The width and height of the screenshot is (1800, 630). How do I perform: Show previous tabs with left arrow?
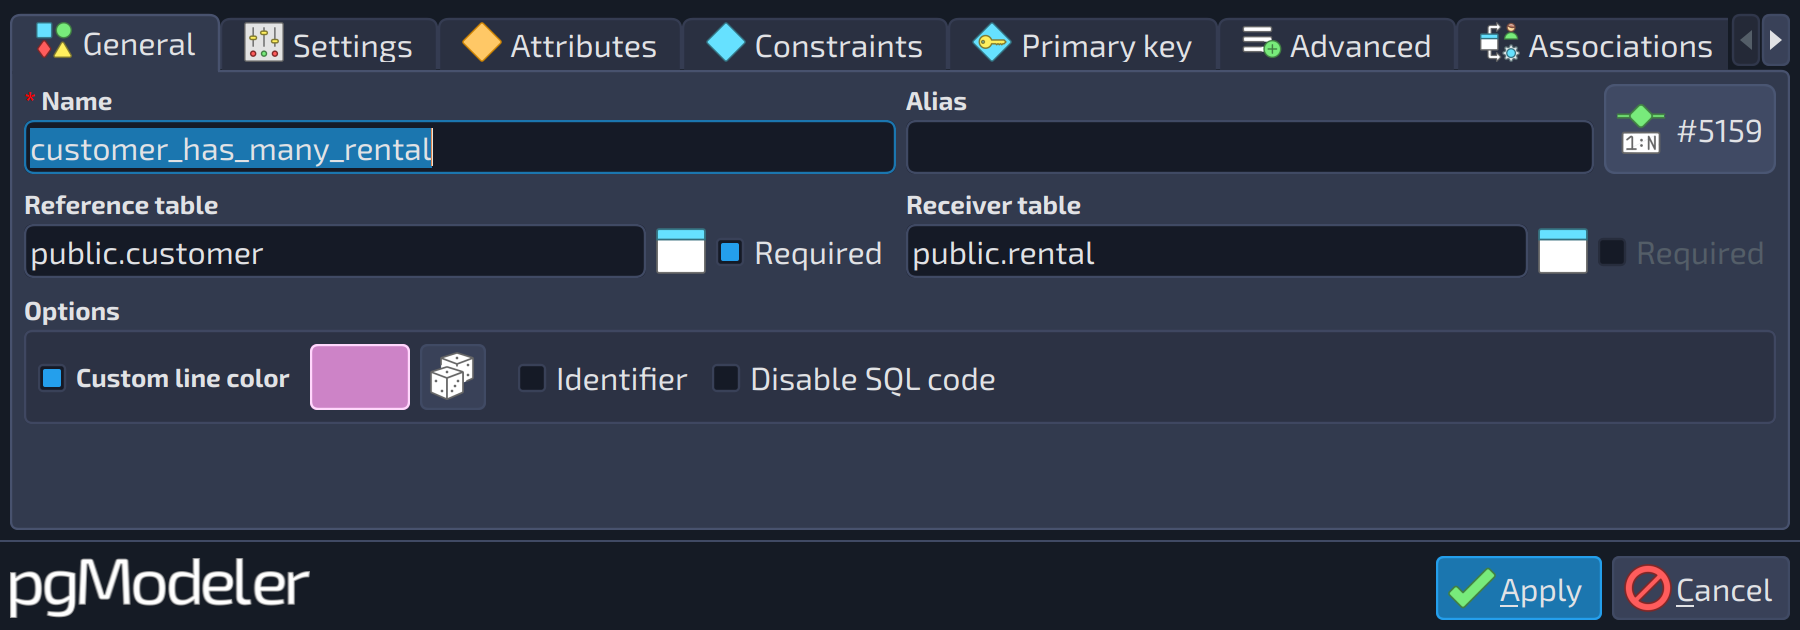click(x=1746, y=41)
